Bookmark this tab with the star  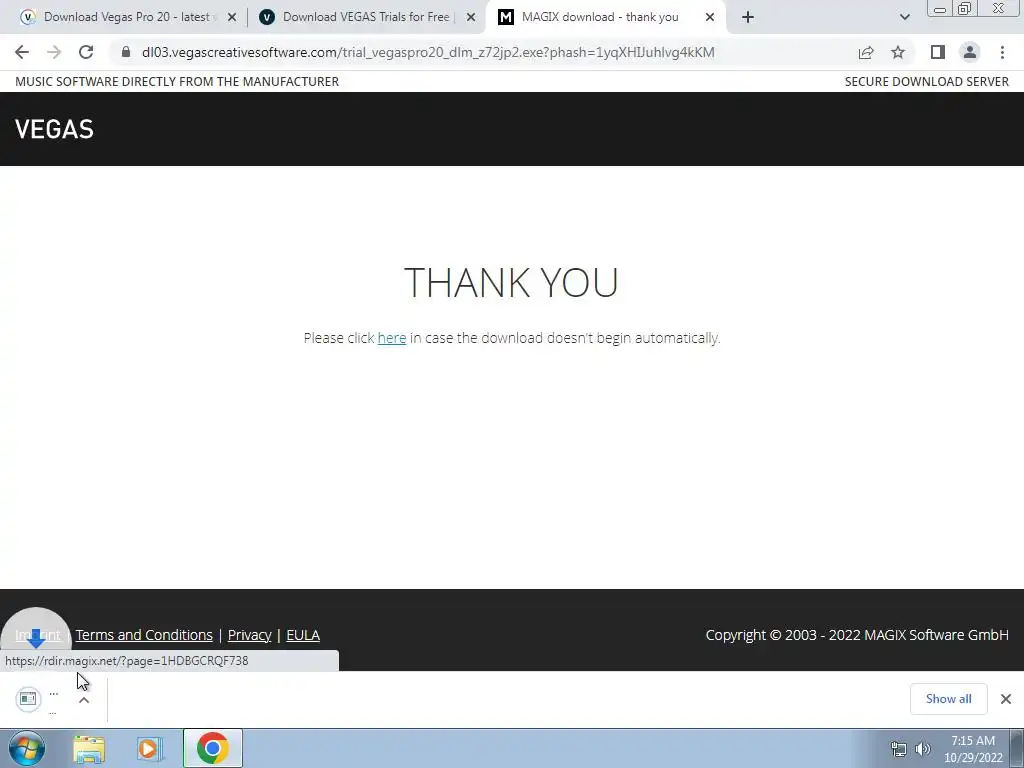tap(898, 52)
